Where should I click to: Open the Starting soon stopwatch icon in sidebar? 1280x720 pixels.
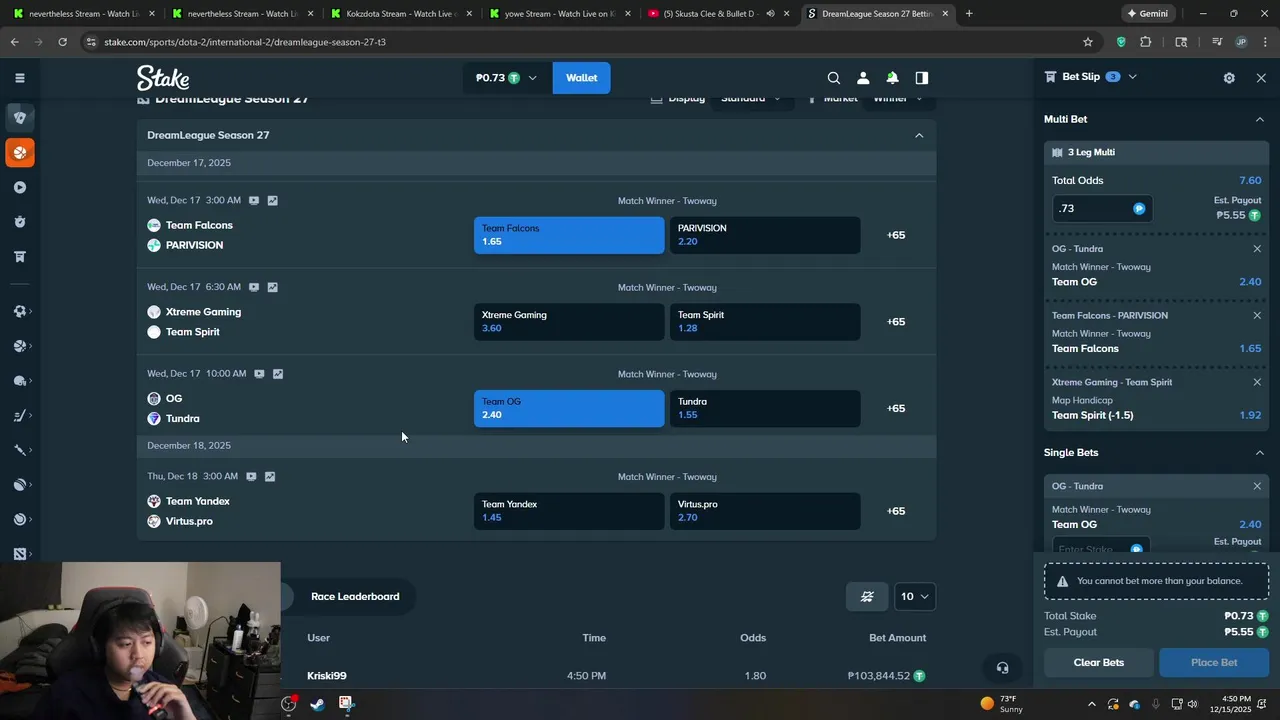19,222
